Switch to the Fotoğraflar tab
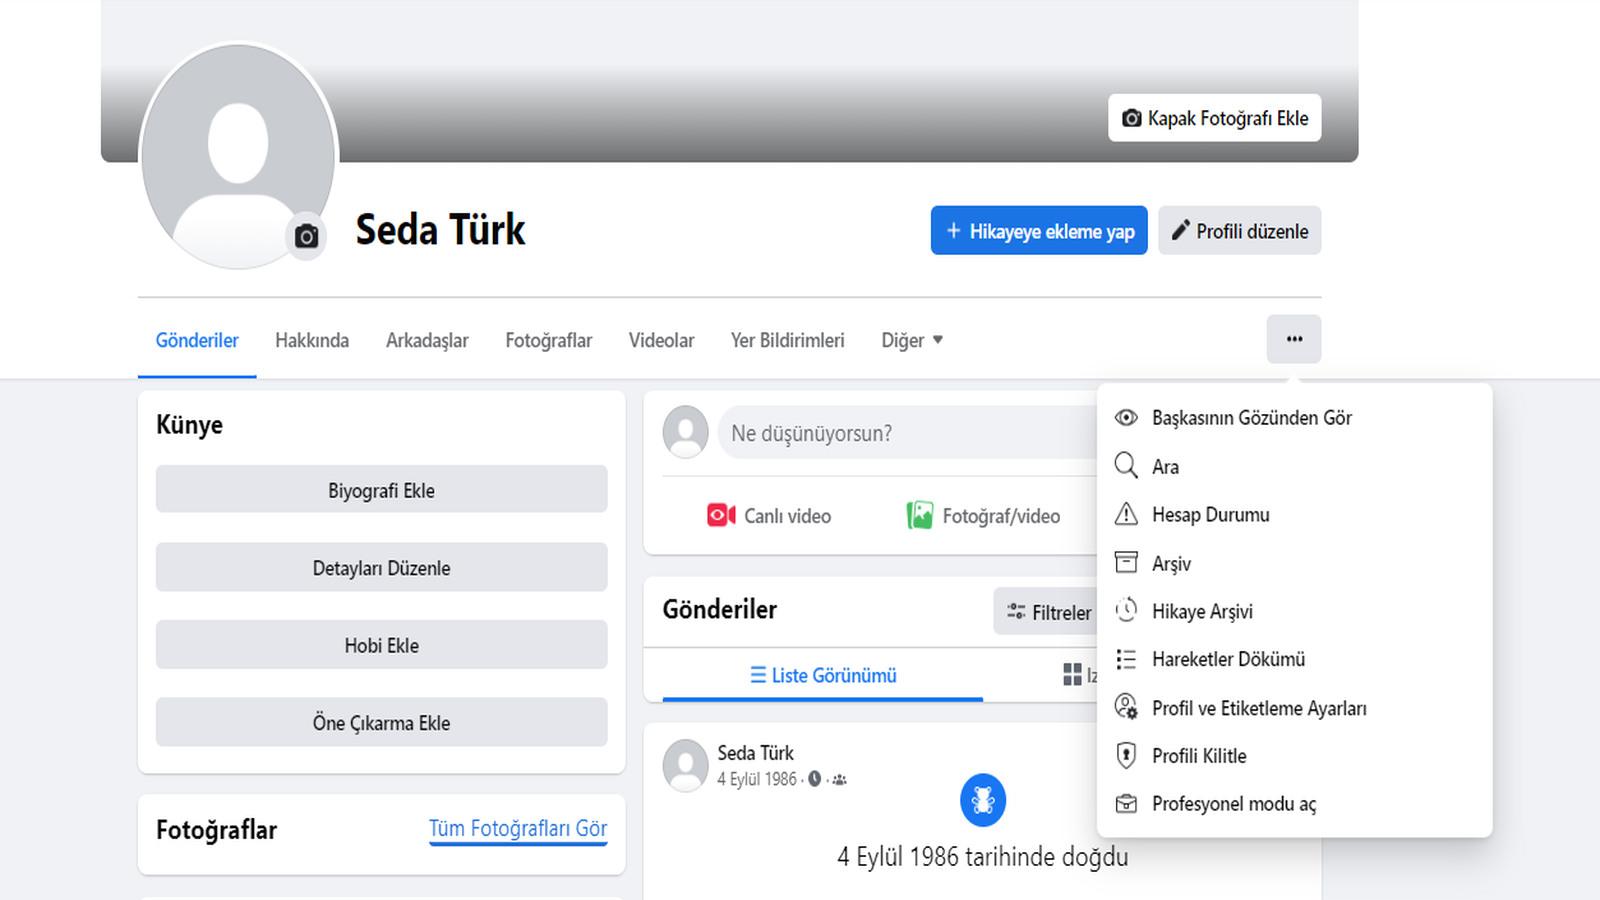 pos(548,340)
